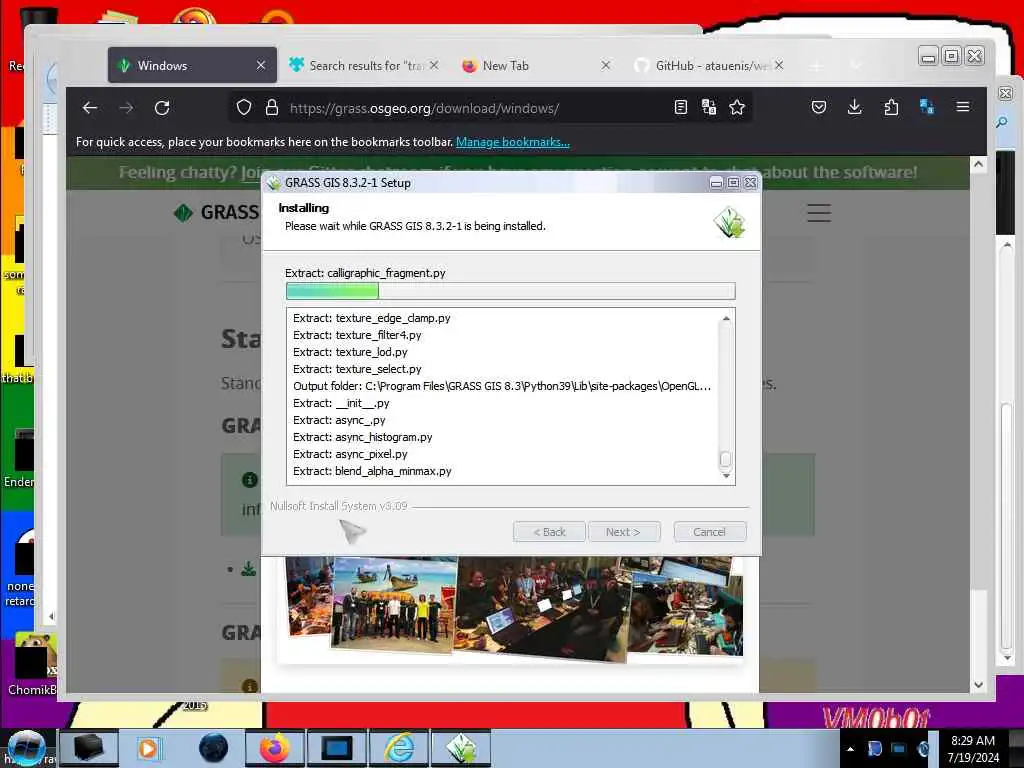Select log line 'Extract: async_histogram.py'
The height and width of the screenshot is (768, 1024).
(362, 437)
